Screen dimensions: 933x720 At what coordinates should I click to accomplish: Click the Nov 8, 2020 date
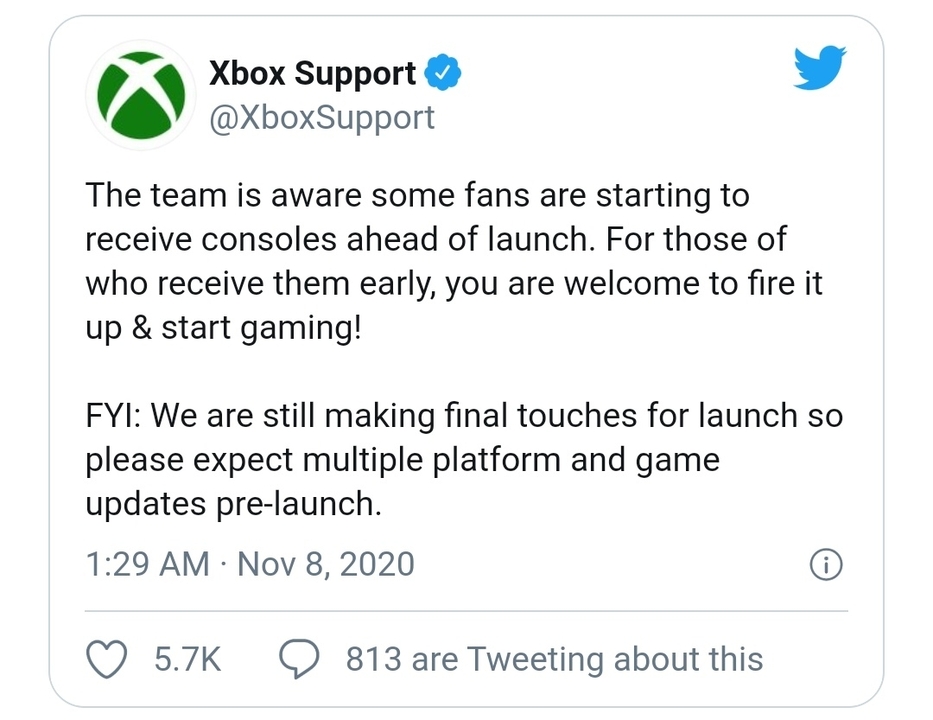pos(326,564)
